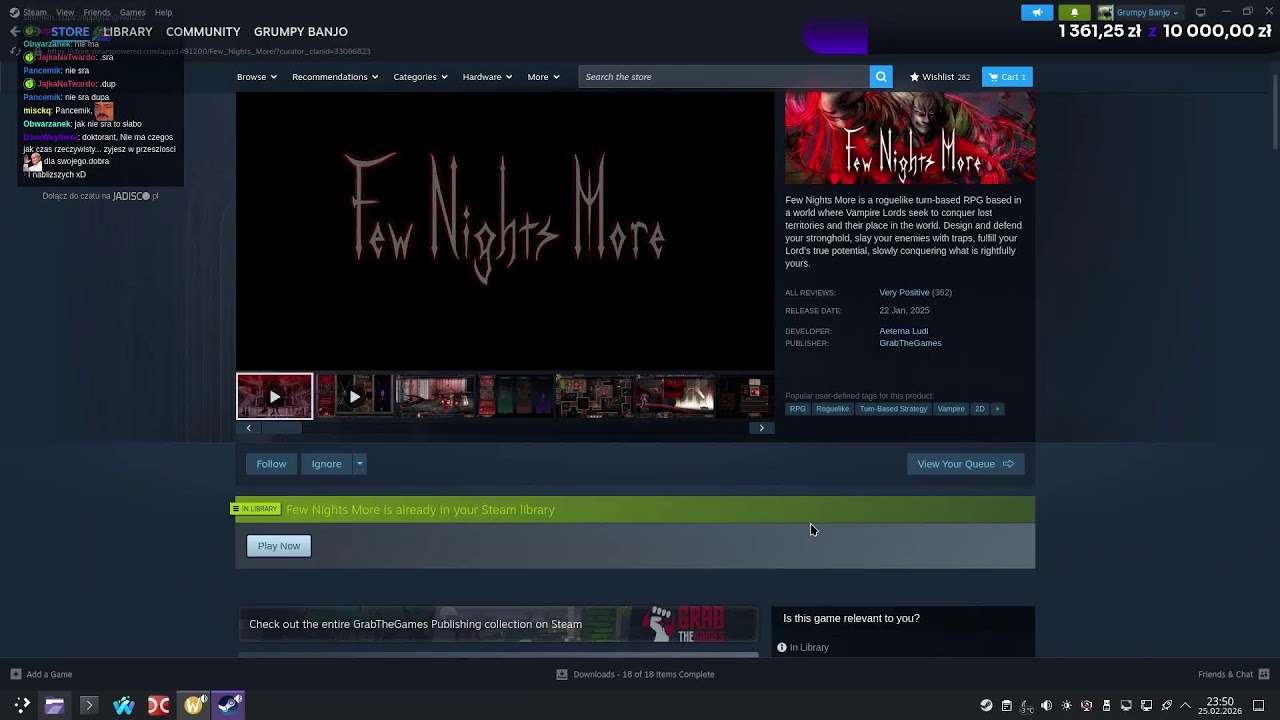This screenshot has height=720, width=1280.
Task: Expand more tags with the plus button
Action: tap(997, 409)
